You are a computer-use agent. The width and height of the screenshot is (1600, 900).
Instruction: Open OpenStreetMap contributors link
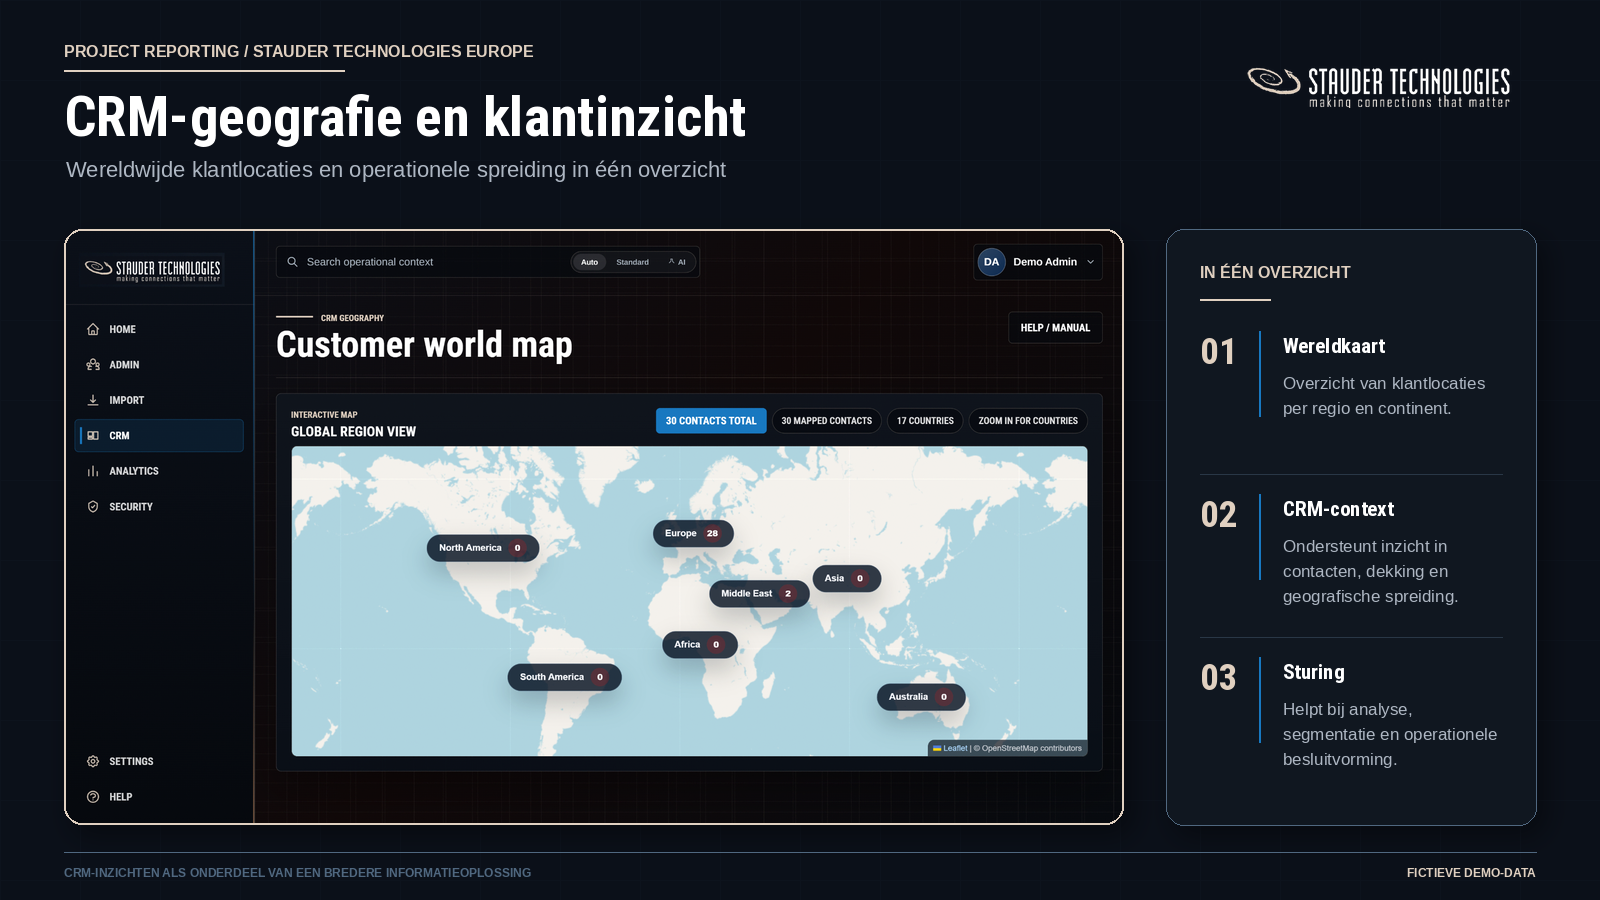point(1031,748)
